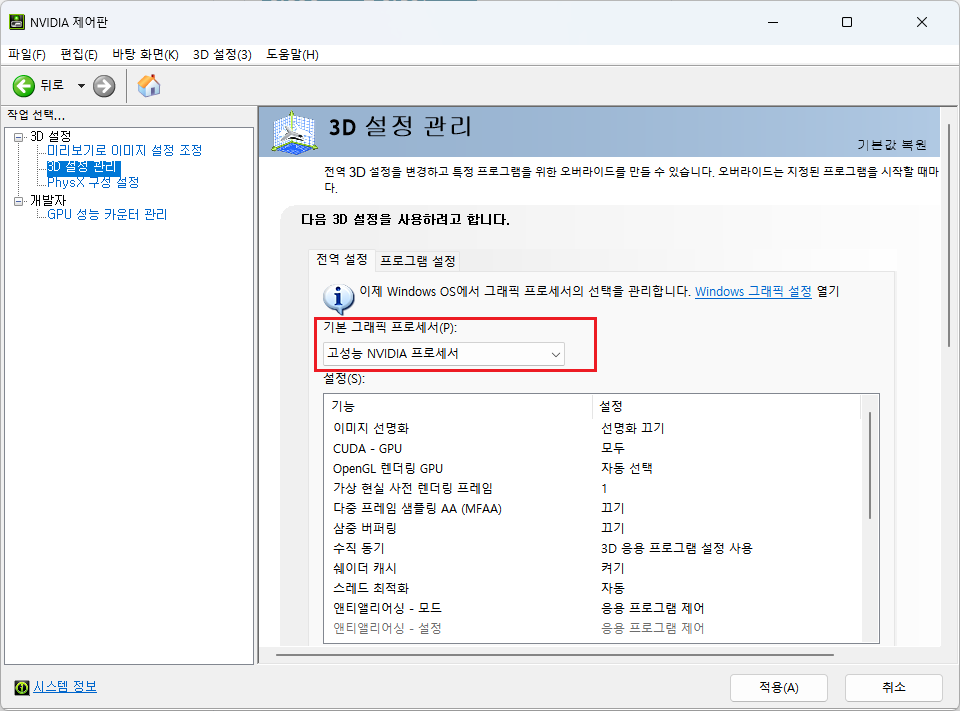Image resolution: width=960 pixels, height=711 pixels.
Task: Select the 쉐이더 캐시 row
Action: 593,568
